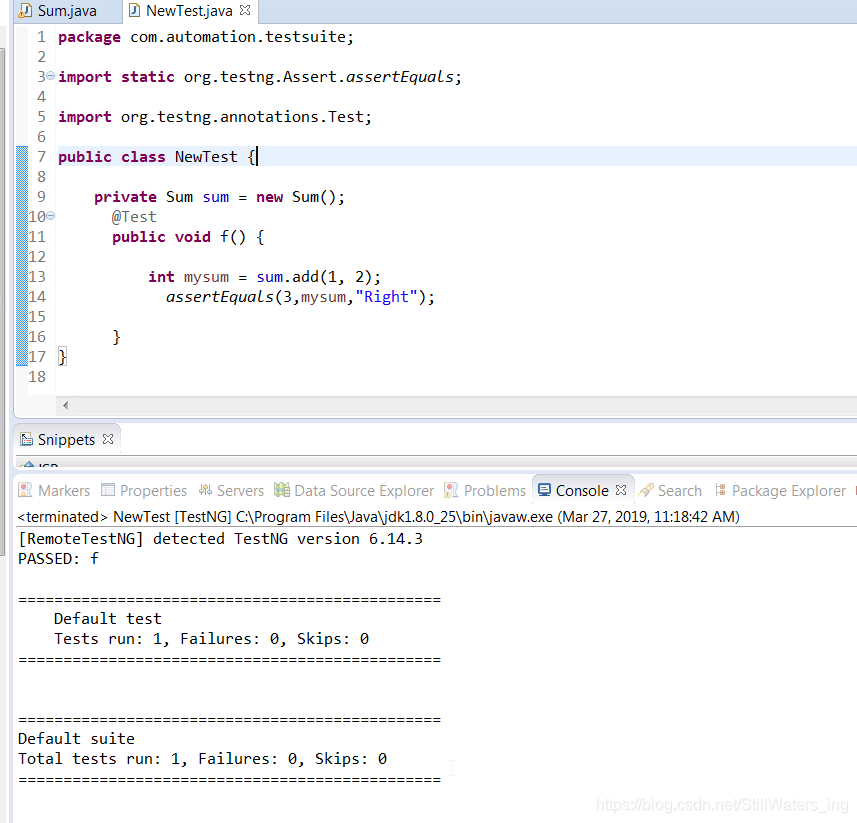Click the Data Source Explorer icon
The image size is (857, 823).
[x=281, y=490]
